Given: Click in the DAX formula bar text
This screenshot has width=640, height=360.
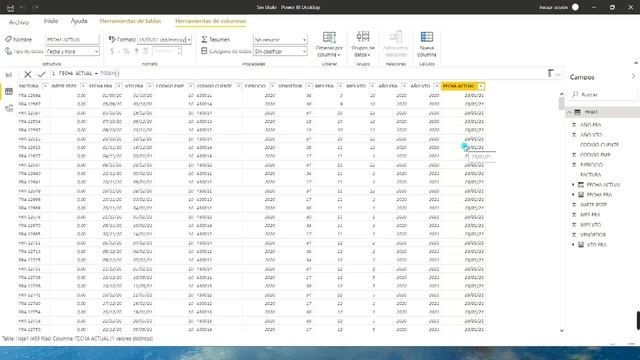Looking at the screenshot, I should pyautogui.click(x=89, y=73).
